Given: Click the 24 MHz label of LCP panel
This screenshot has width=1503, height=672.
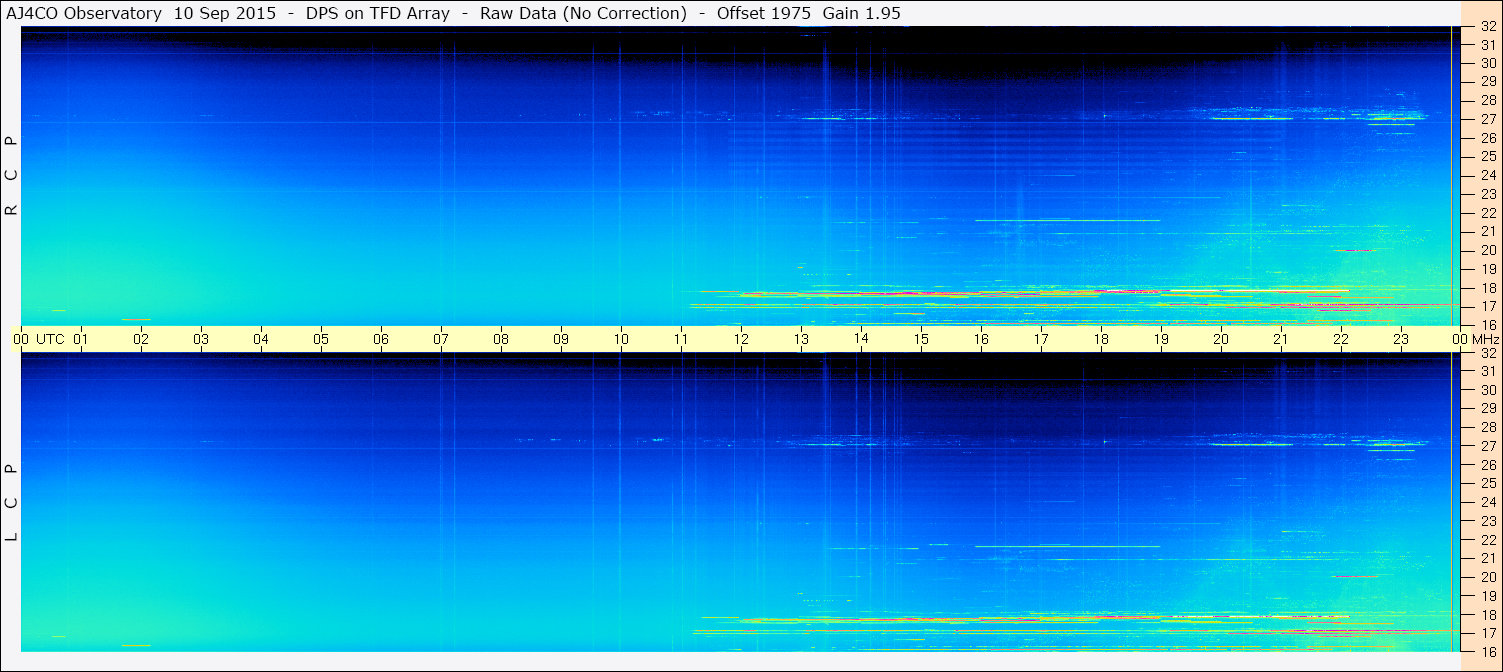Looking at the screenshot, I should 1487,502.
